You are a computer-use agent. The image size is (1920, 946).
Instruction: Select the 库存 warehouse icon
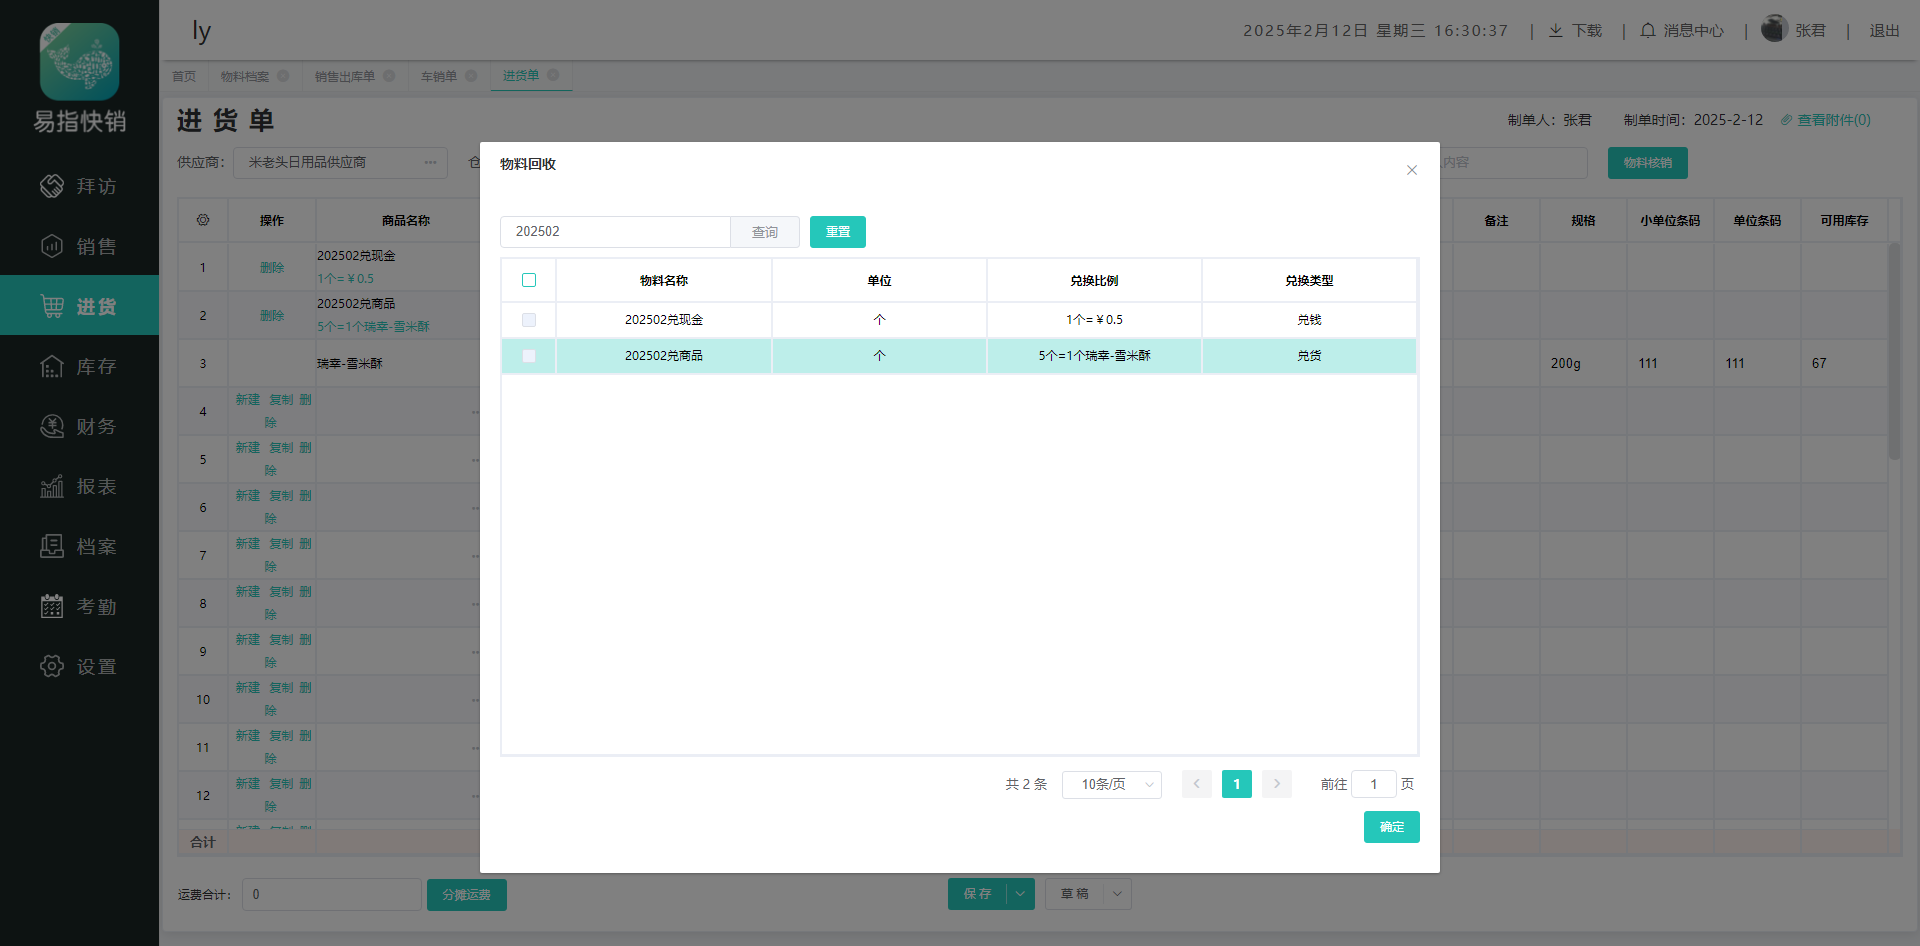[52, 367]
